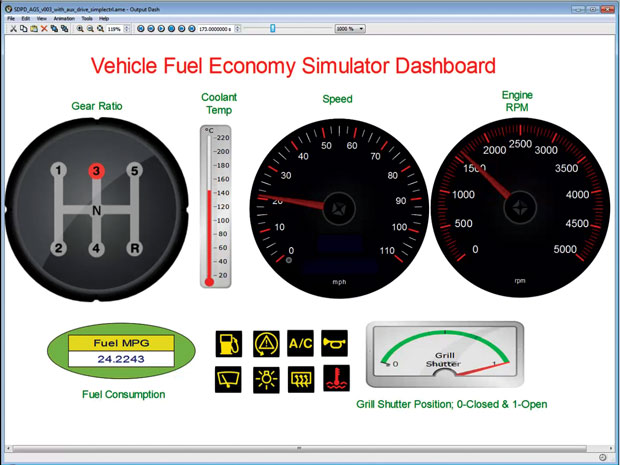Click the simulation time spinner arrows
This screenshot has width=620, height=465.
pos(238,29)
